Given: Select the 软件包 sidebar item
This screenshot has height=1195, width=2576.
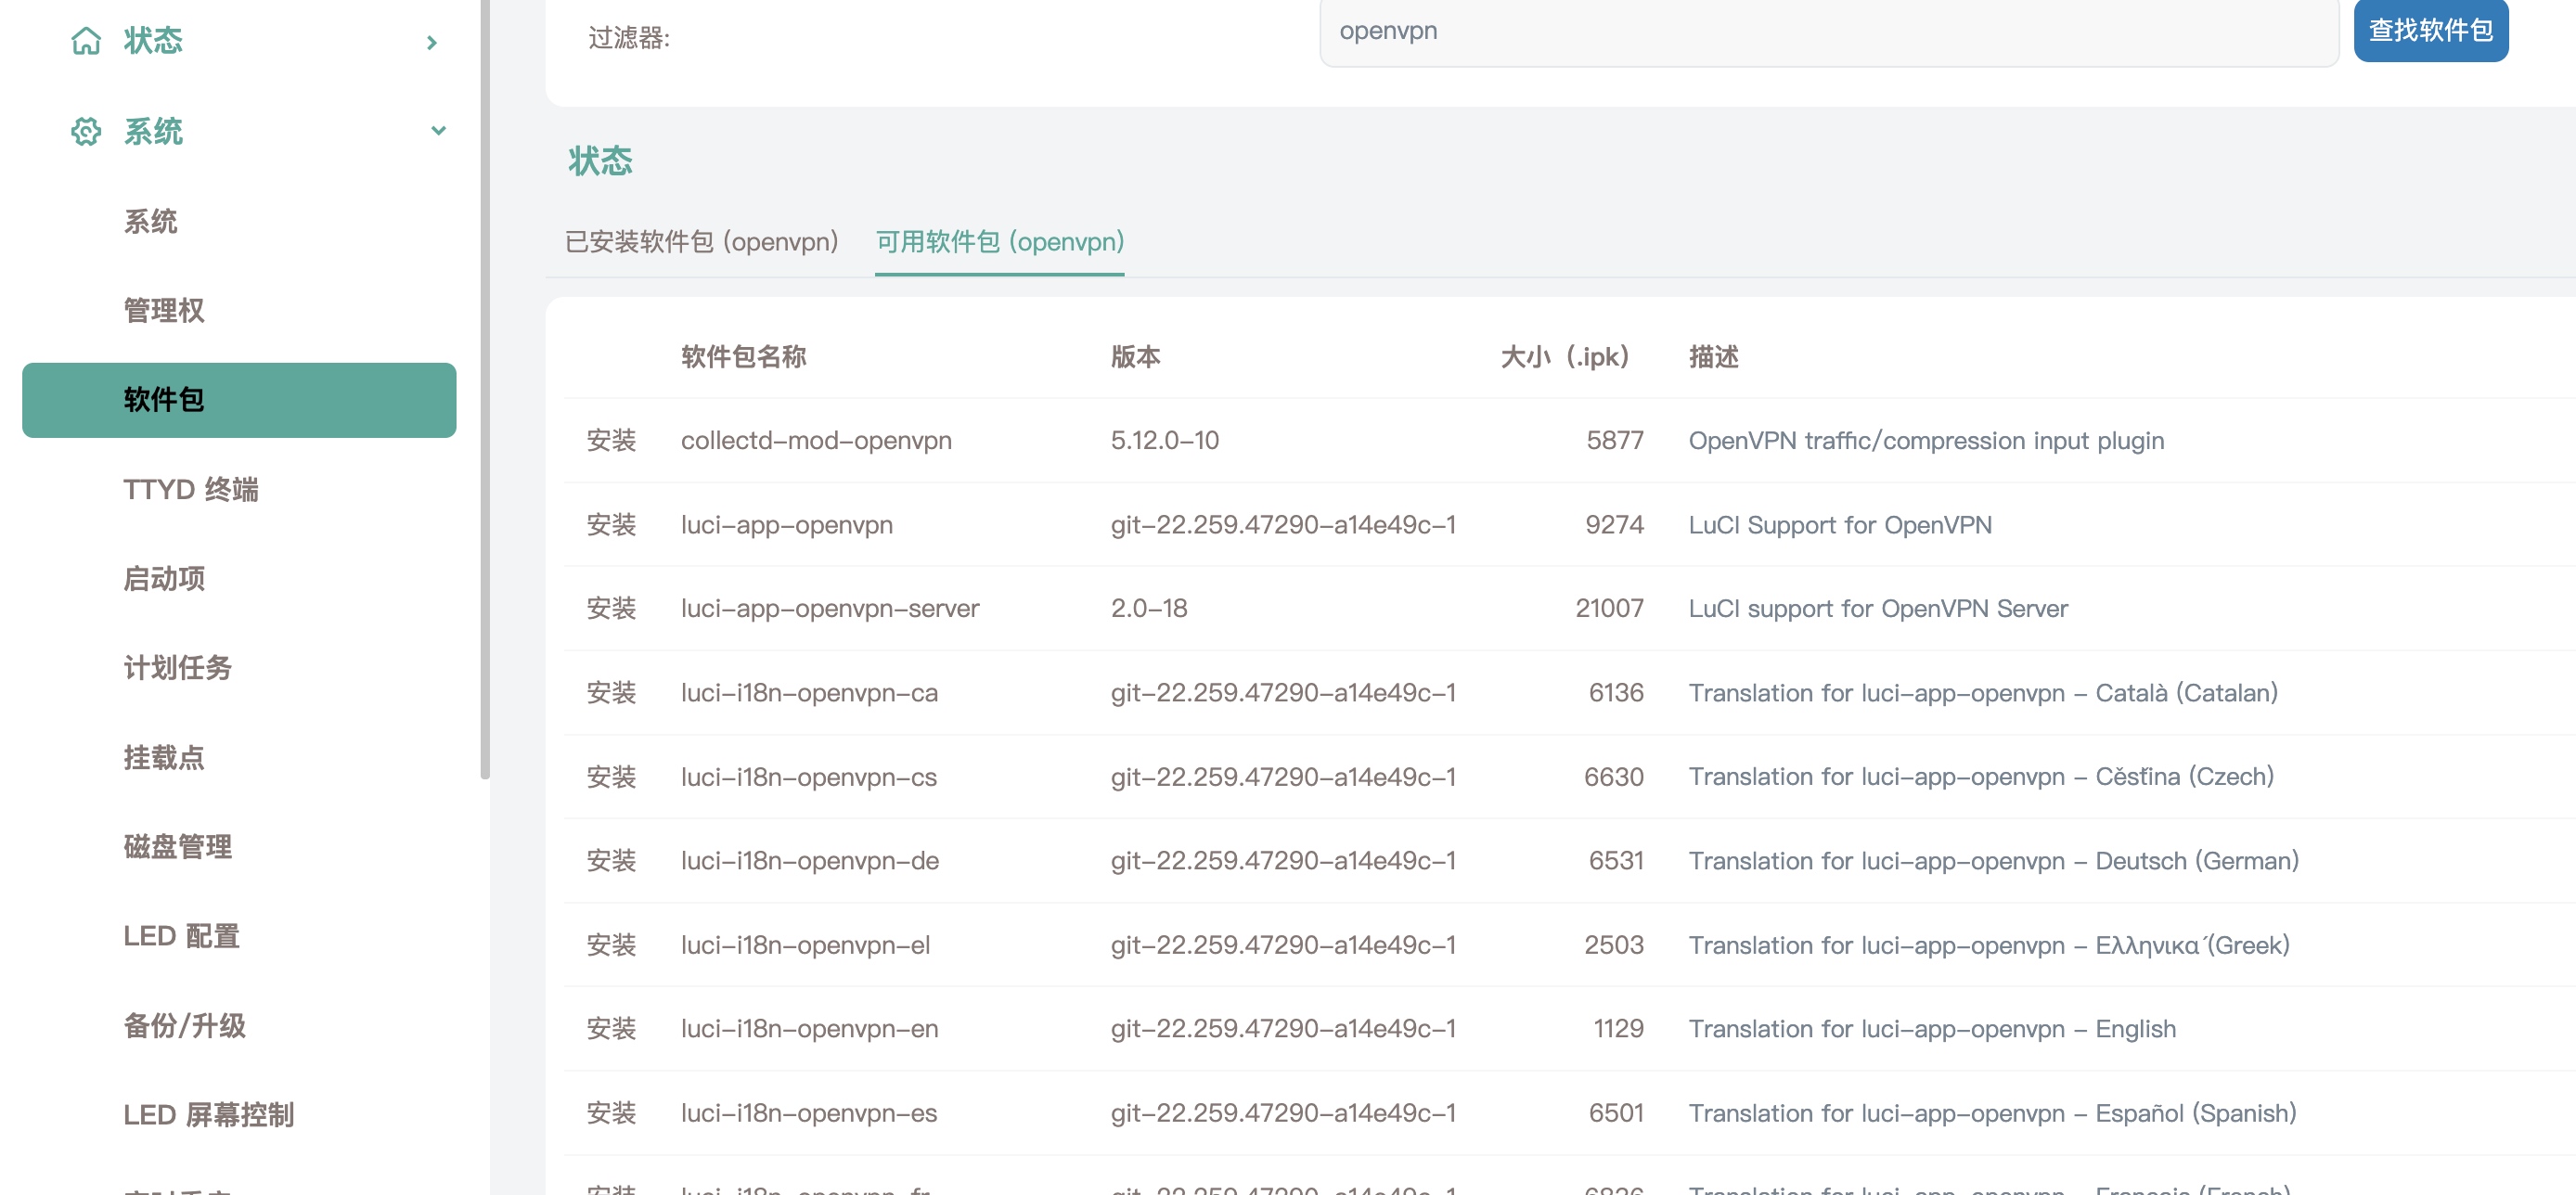Looking at the screenshot, I should pyautogui.click(x=239, y=400).
